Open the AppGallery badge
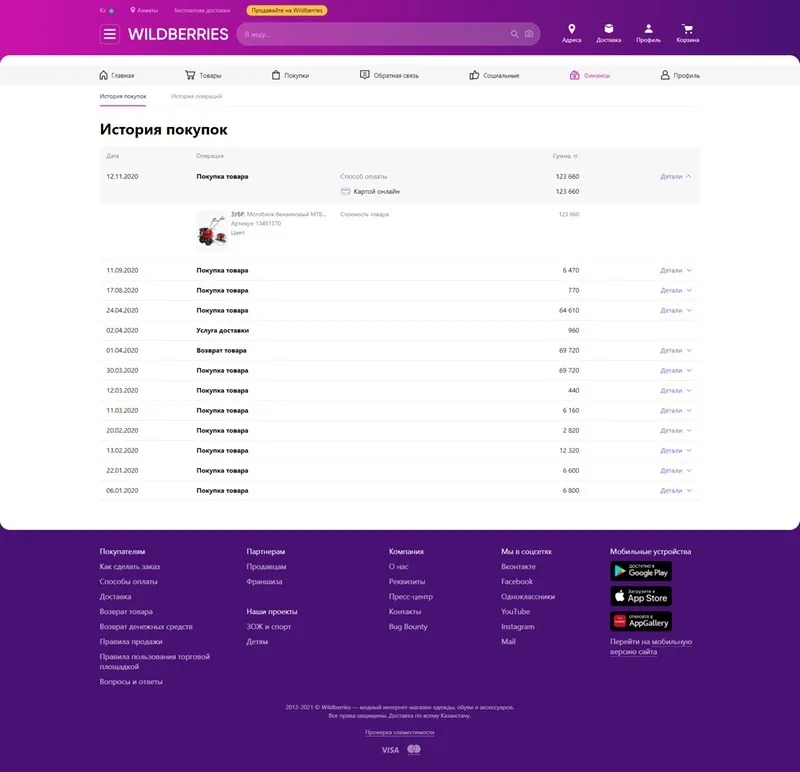This screenshot has width=800, height=772. pos(641,621)
